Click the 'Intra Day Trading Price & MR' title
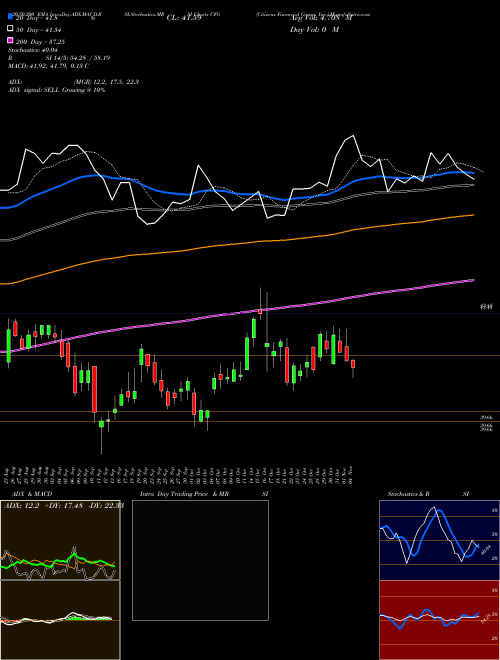 (184, 494)
